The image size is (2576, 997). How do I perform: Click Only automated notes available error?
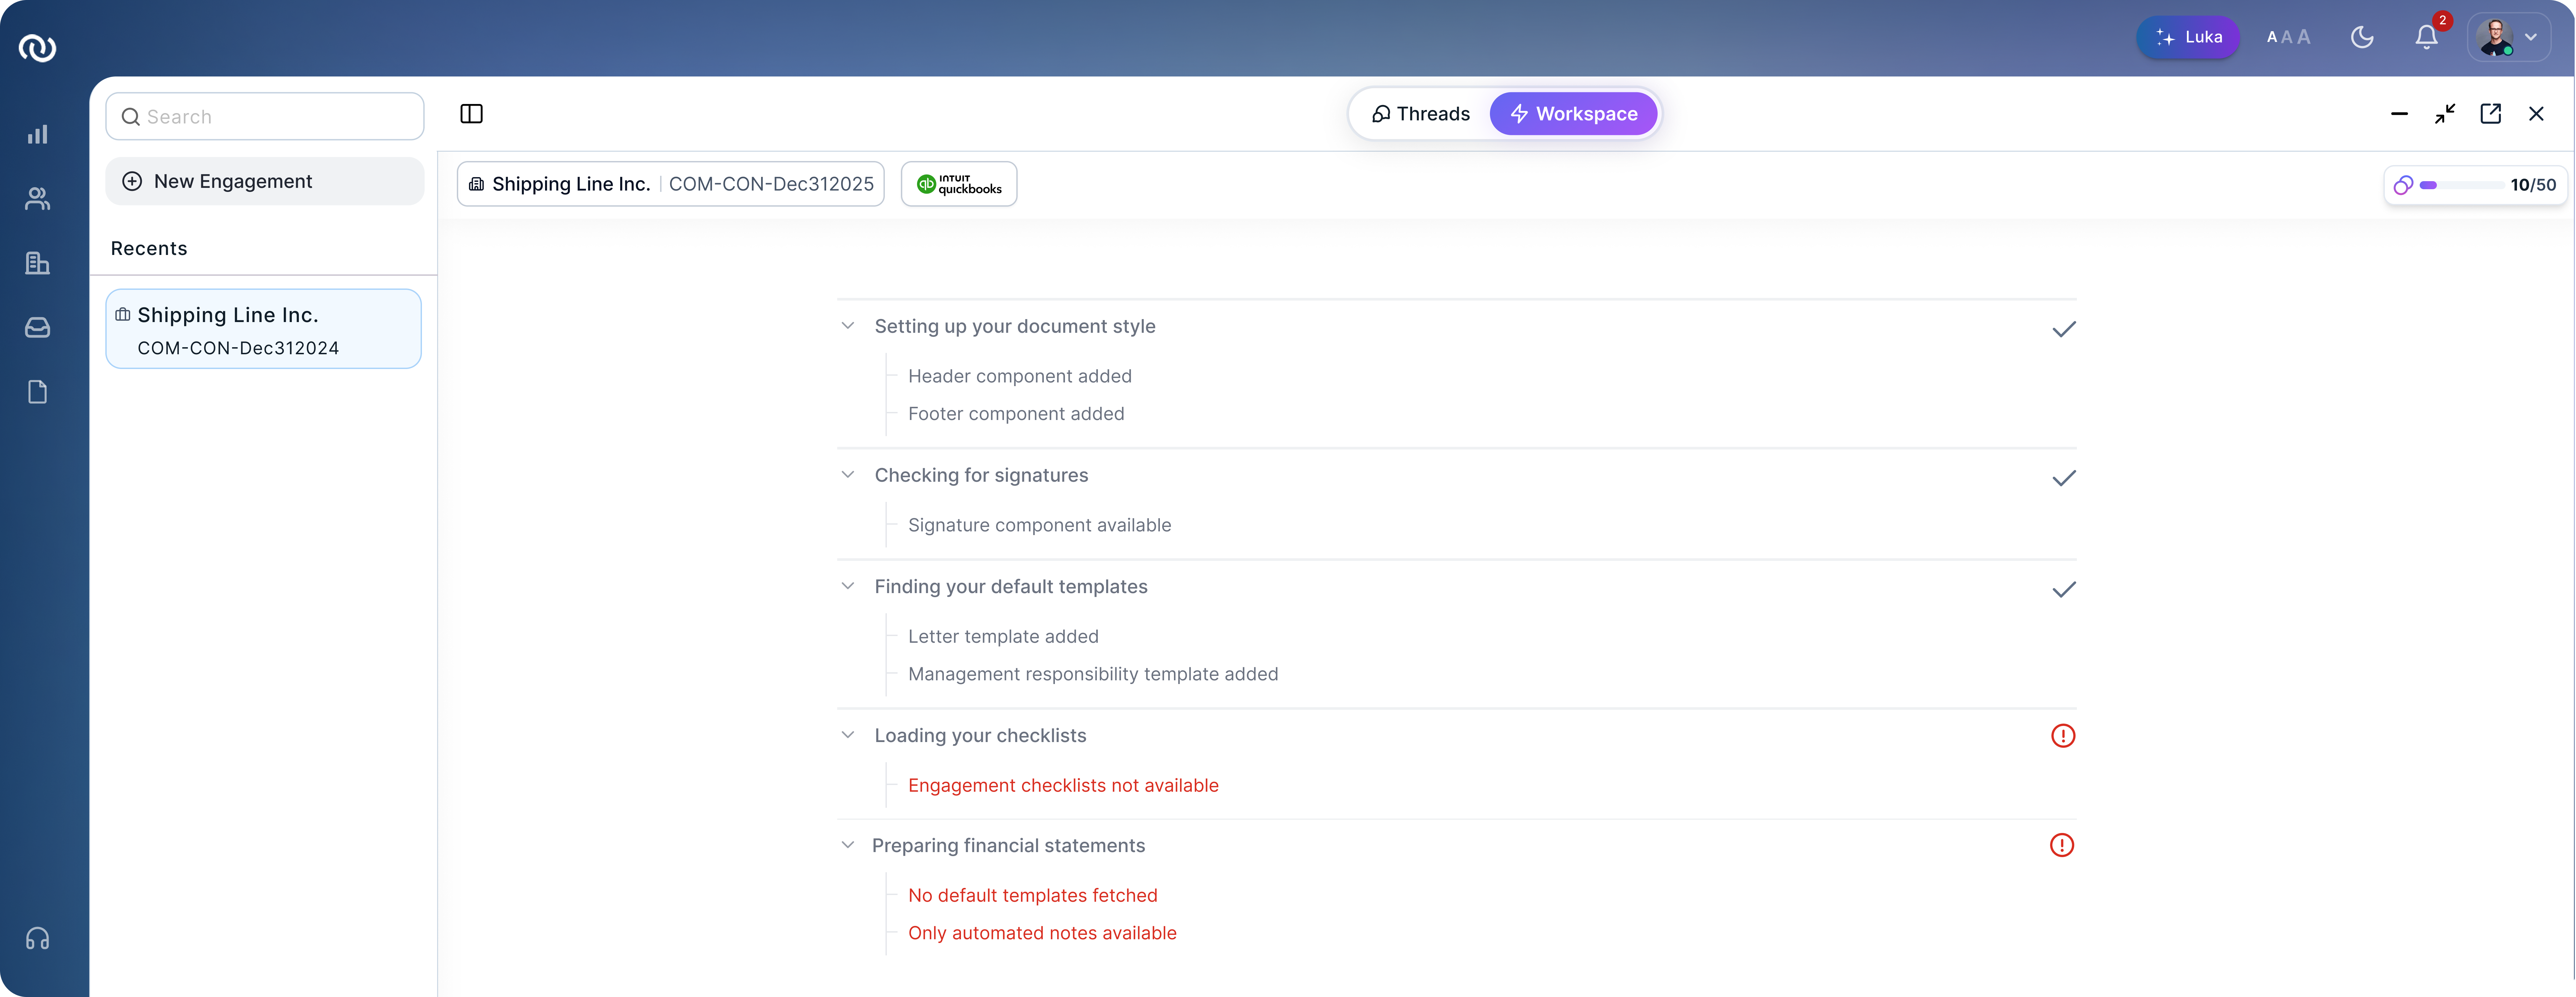coord(1042,933)
